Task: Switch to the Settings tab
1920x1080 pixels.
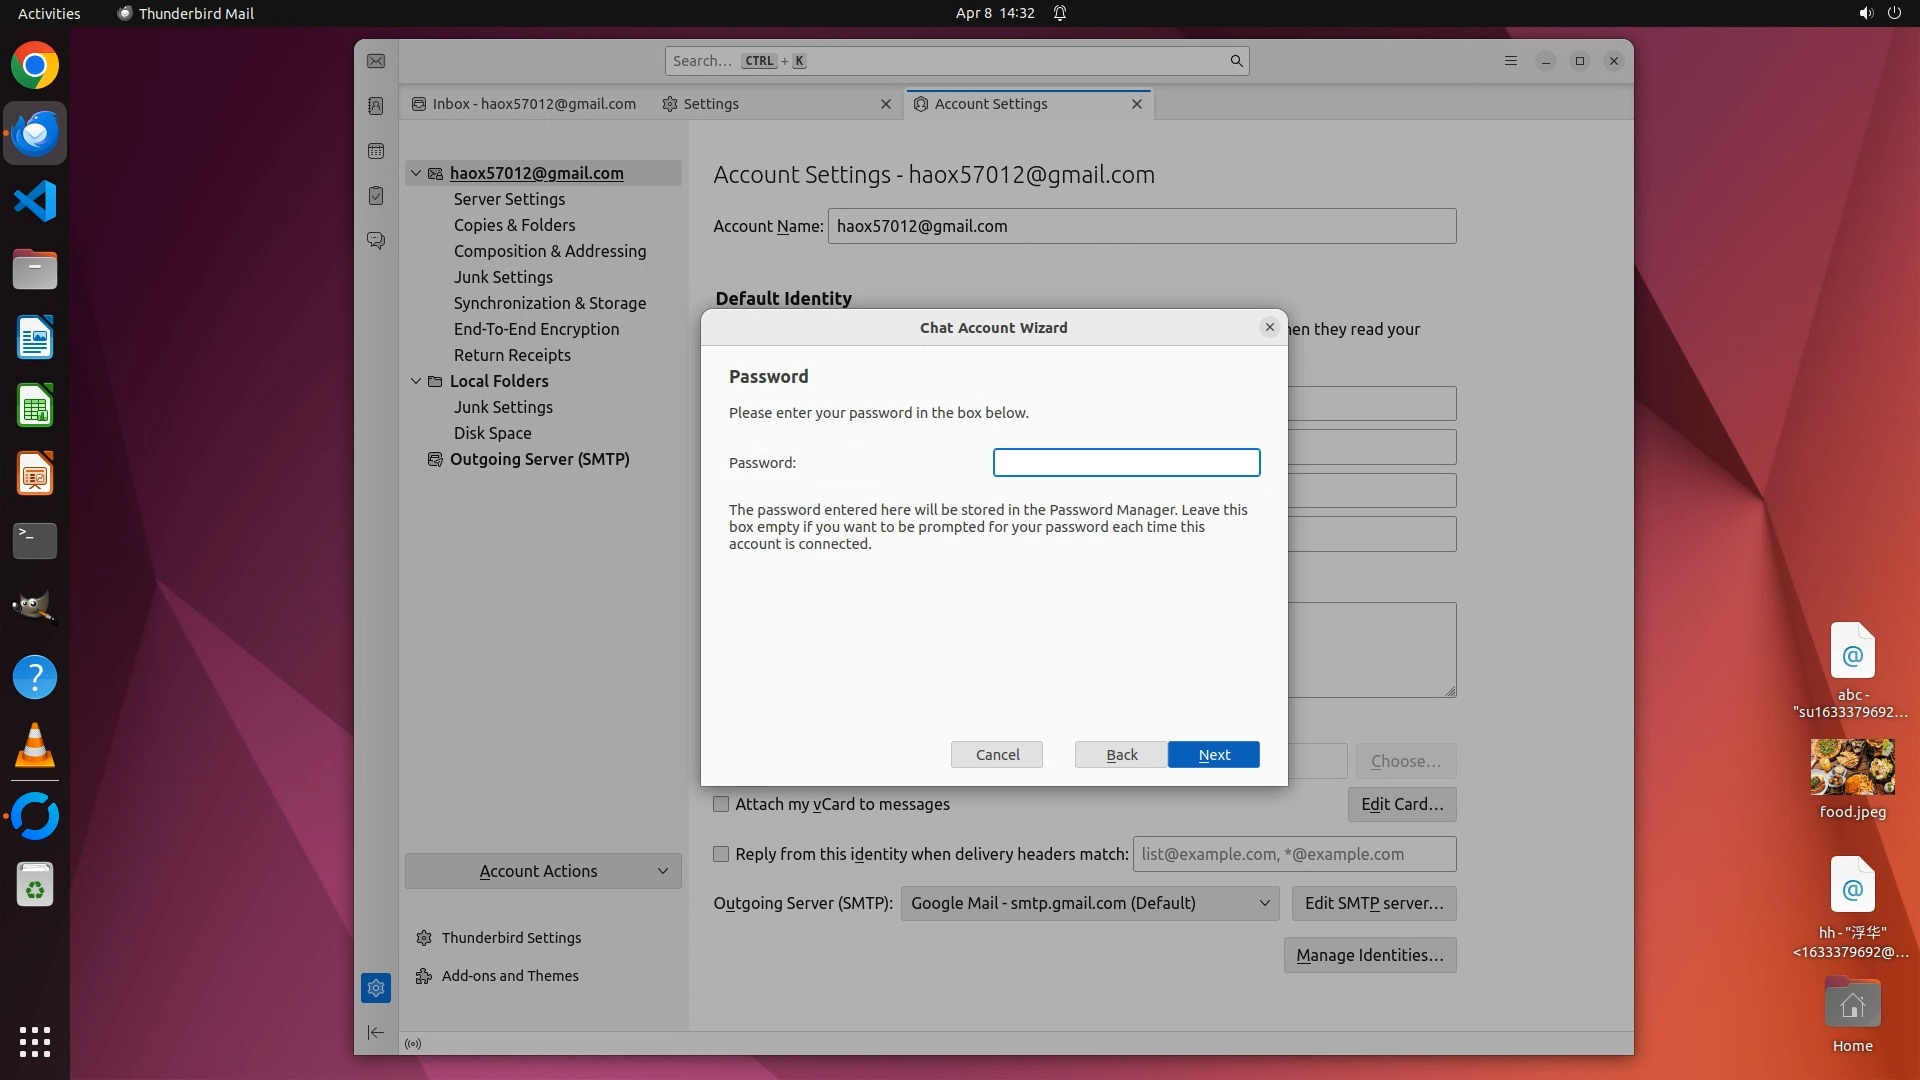Action: point(711,104)
